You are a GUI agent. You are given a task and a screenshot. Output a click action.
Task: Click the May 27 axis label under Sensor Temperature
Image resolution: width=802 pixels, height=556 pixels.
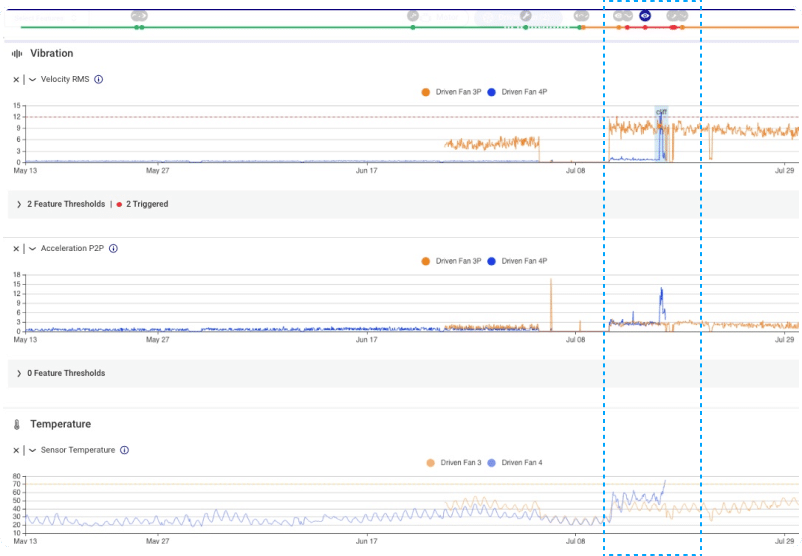tap(158, 541)
